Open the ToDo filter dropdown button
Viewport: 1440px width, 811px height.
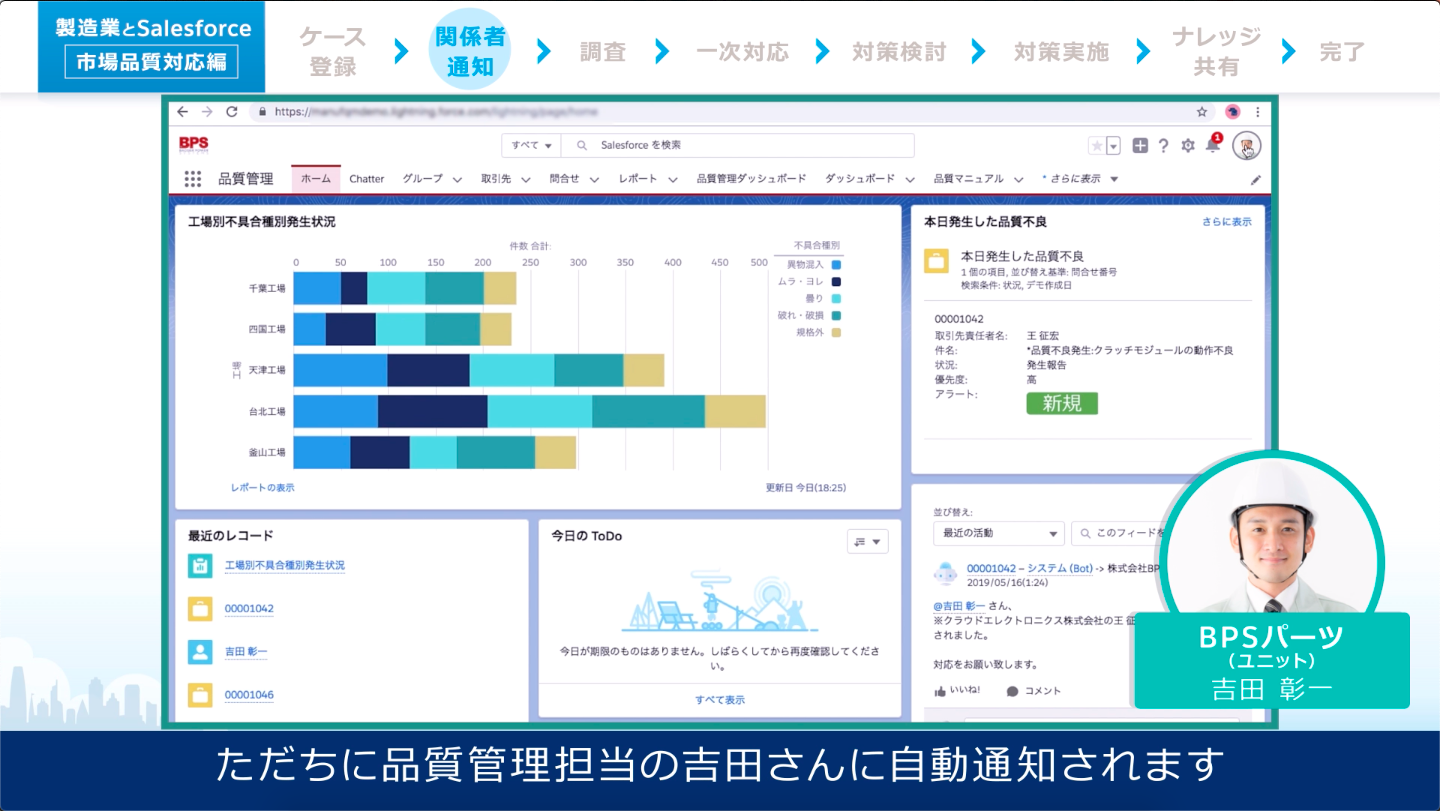(x=867, y=542)
